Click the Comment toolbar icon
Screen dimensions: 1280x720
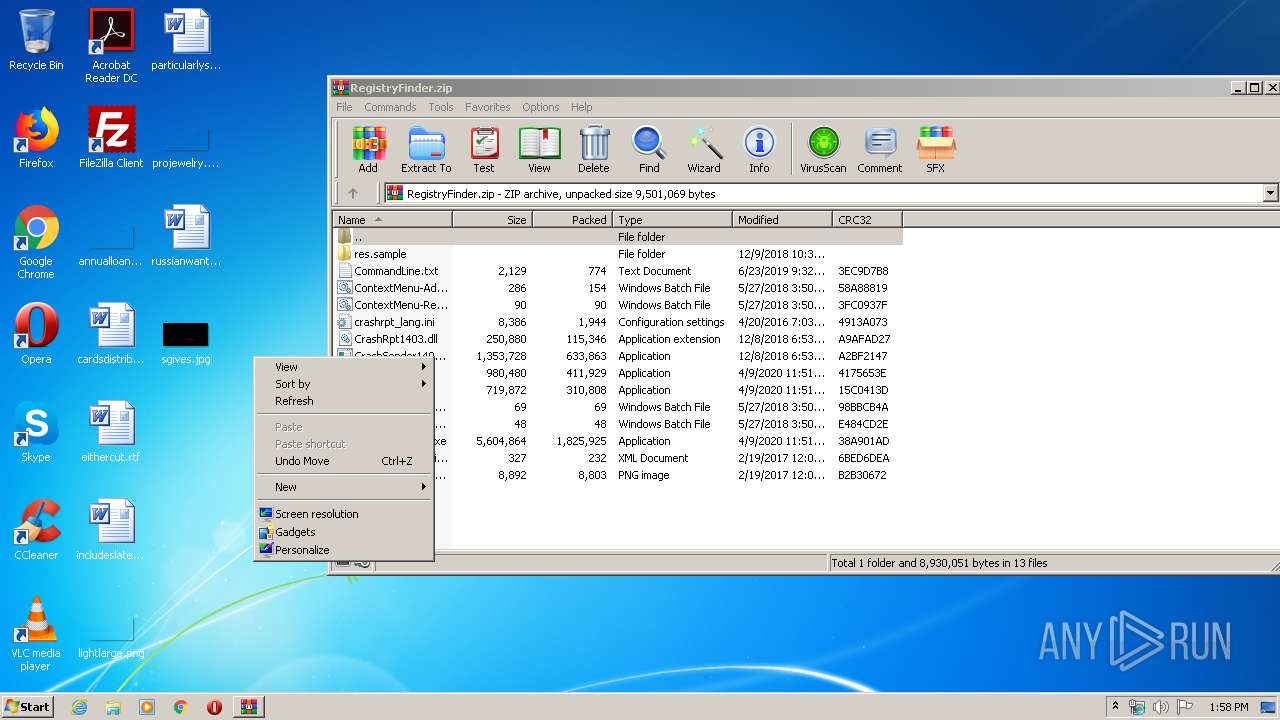click(879, 150)
